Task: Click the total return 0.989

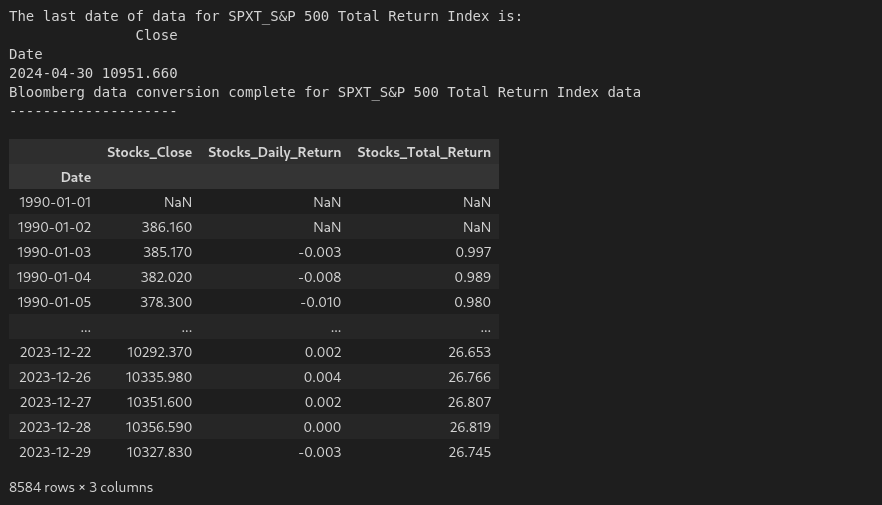Action: pos(472,277)
